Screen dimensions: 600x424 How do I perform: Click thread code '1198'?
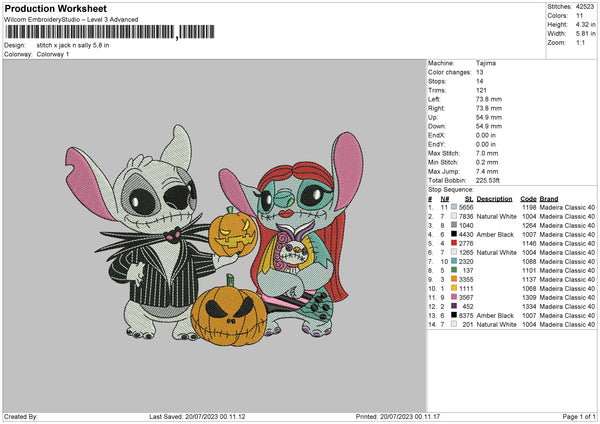pos(529,207)
